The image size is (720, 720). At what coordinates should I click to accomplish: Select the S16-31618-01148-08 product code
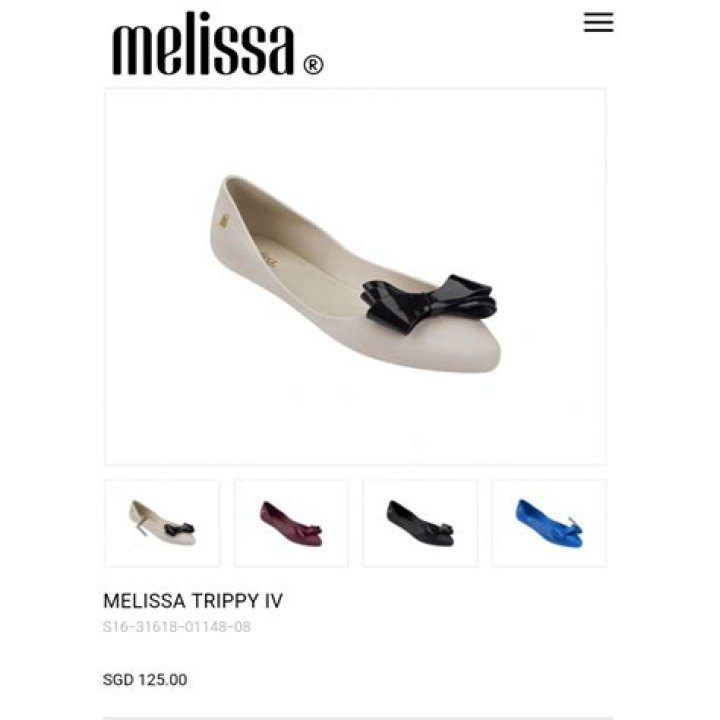pos(177,627)
